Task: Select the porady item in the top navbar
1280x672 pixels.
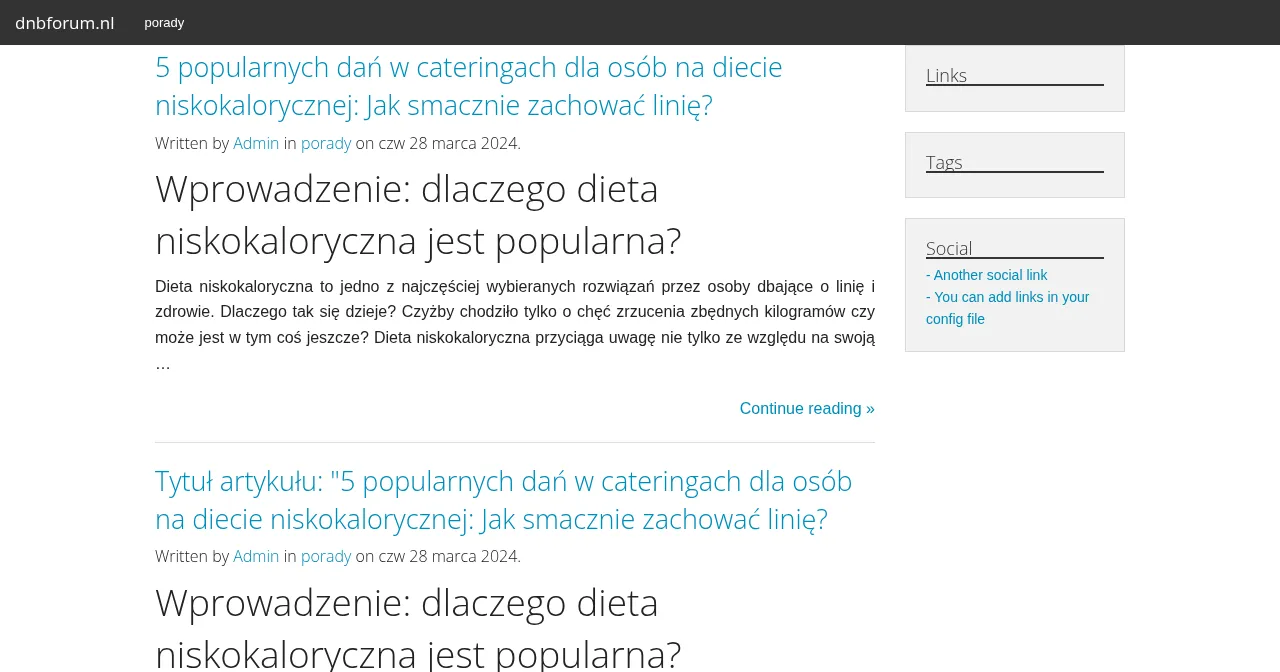Action: 164,23
